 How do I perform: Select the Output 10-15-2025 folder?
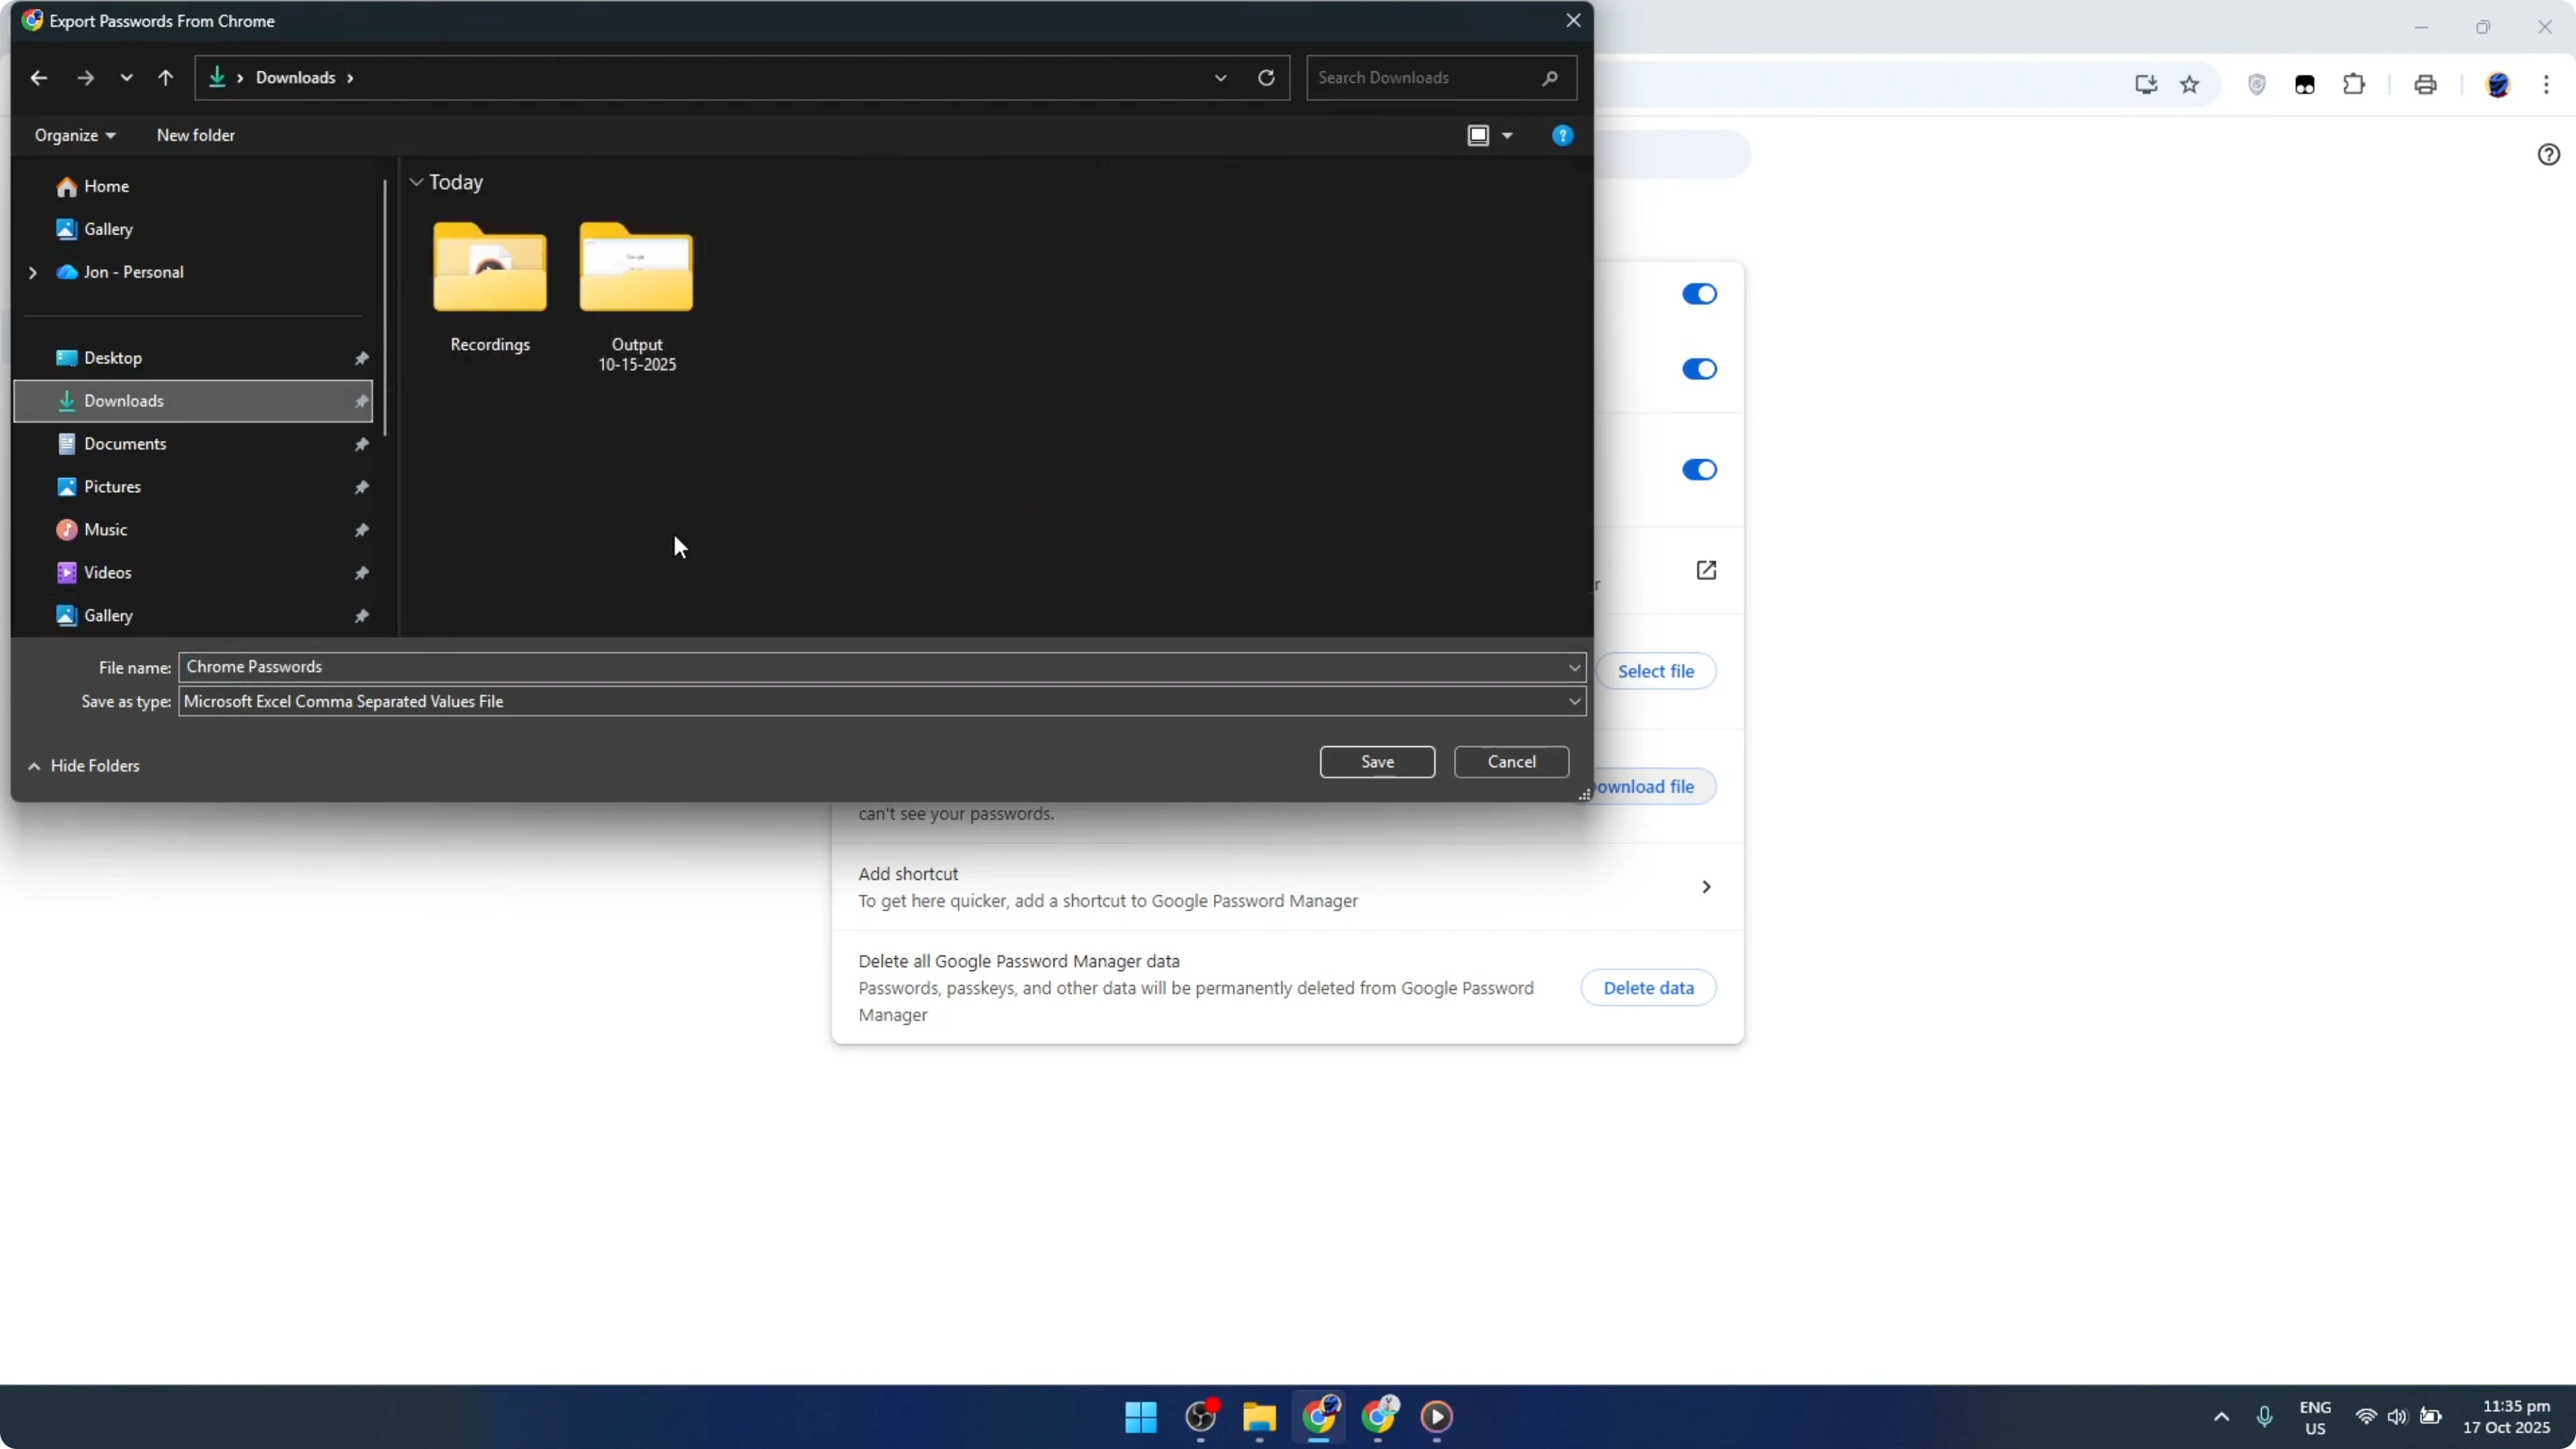[637, 297]
